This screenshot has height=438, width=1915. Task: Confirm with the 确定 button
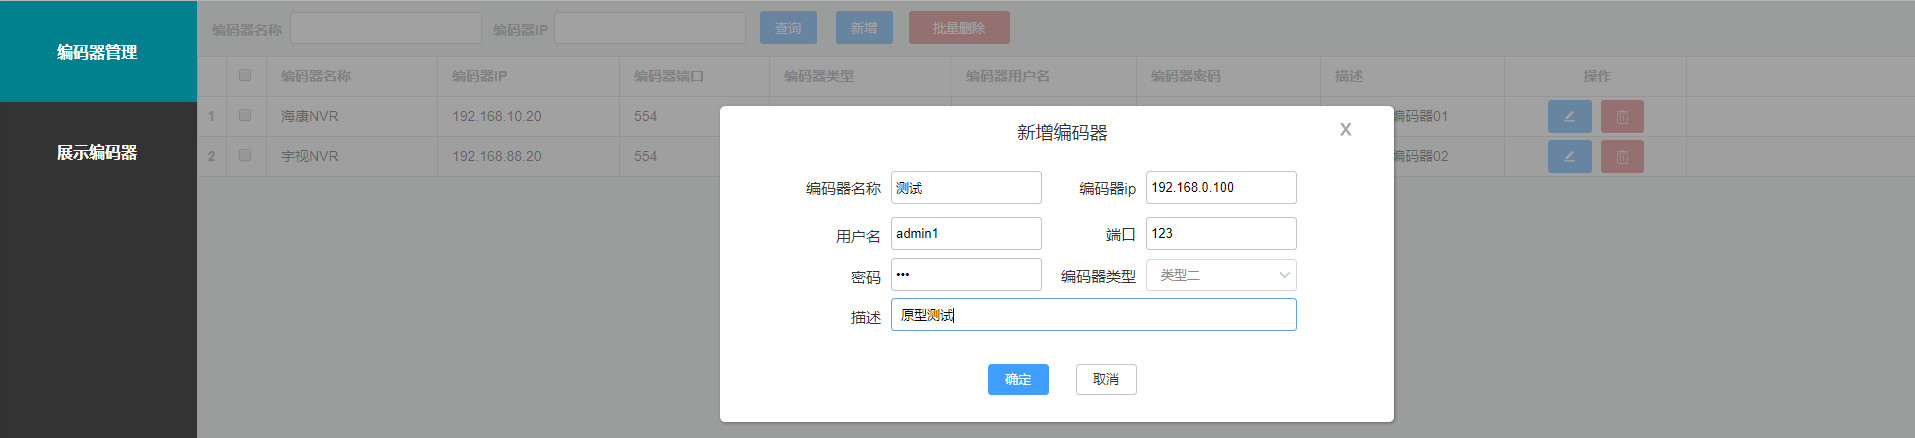[x=1018, y=379]
